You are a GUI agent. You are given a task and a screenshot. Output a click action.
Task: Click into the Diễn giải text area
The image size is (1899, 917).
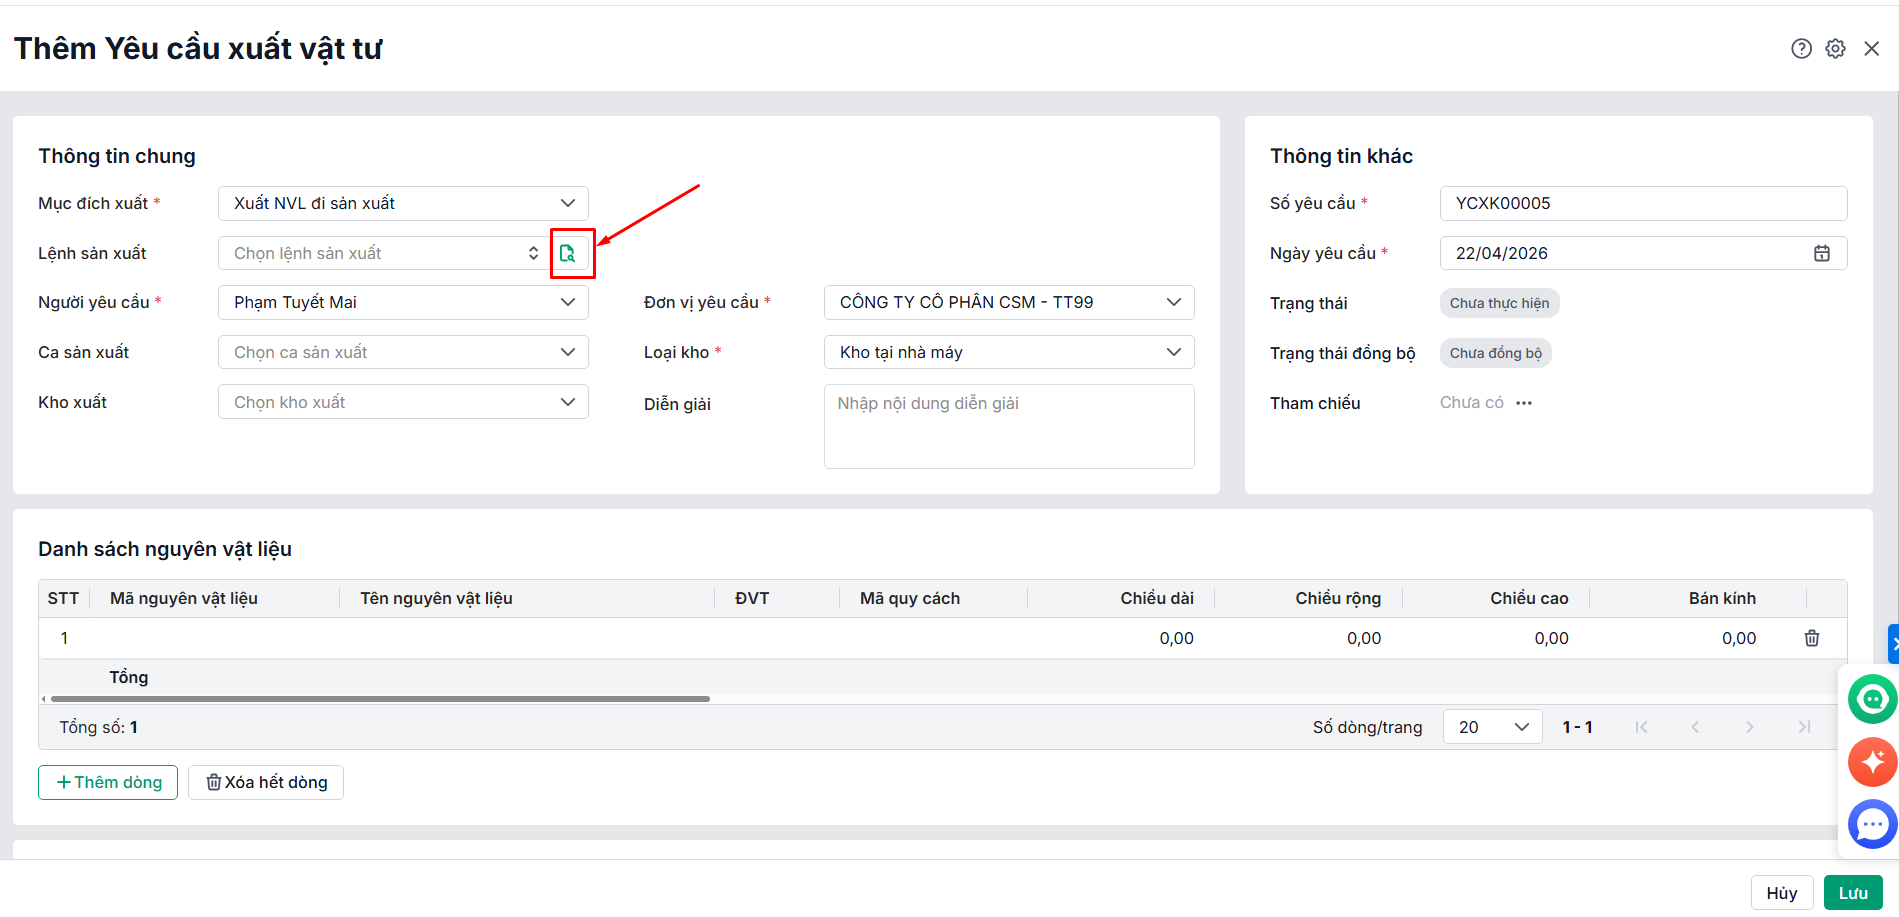[1009, 426]
